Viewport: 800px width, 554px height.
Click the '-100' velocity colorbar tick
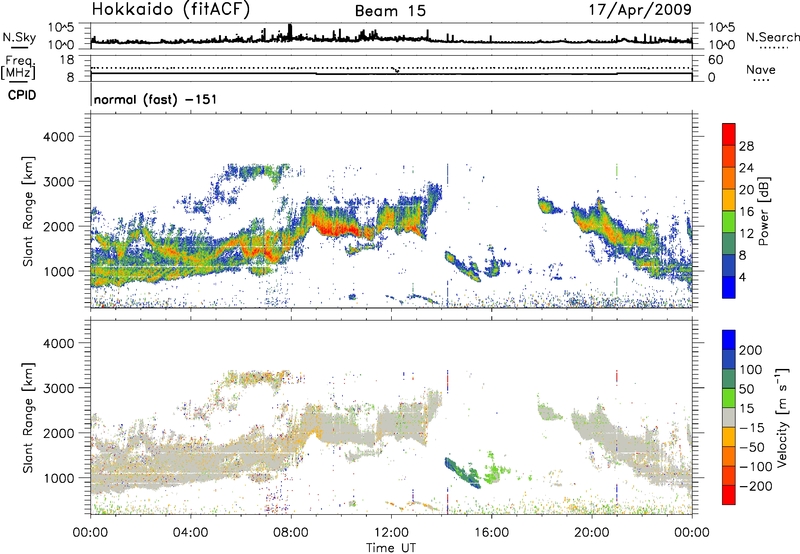click(756, 467)
